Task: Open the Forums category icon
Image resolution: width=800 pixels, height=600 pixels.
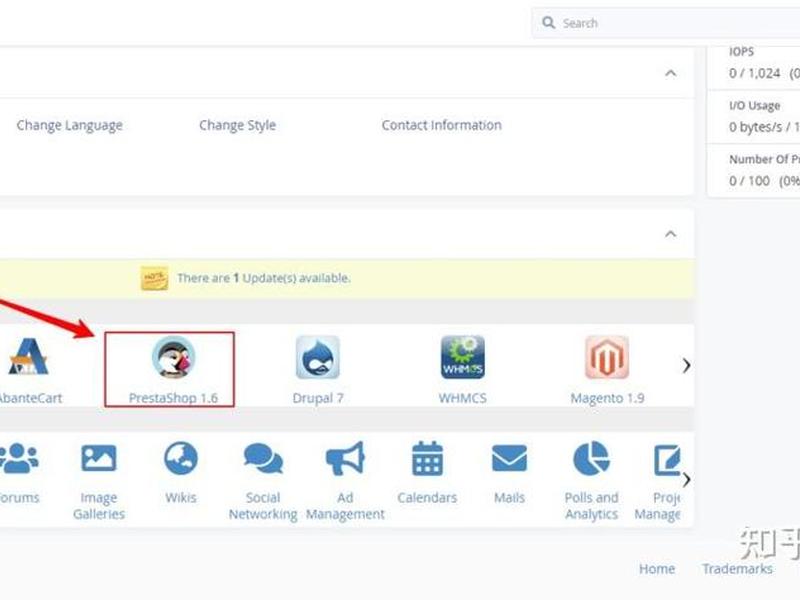Action: (18, 458)
